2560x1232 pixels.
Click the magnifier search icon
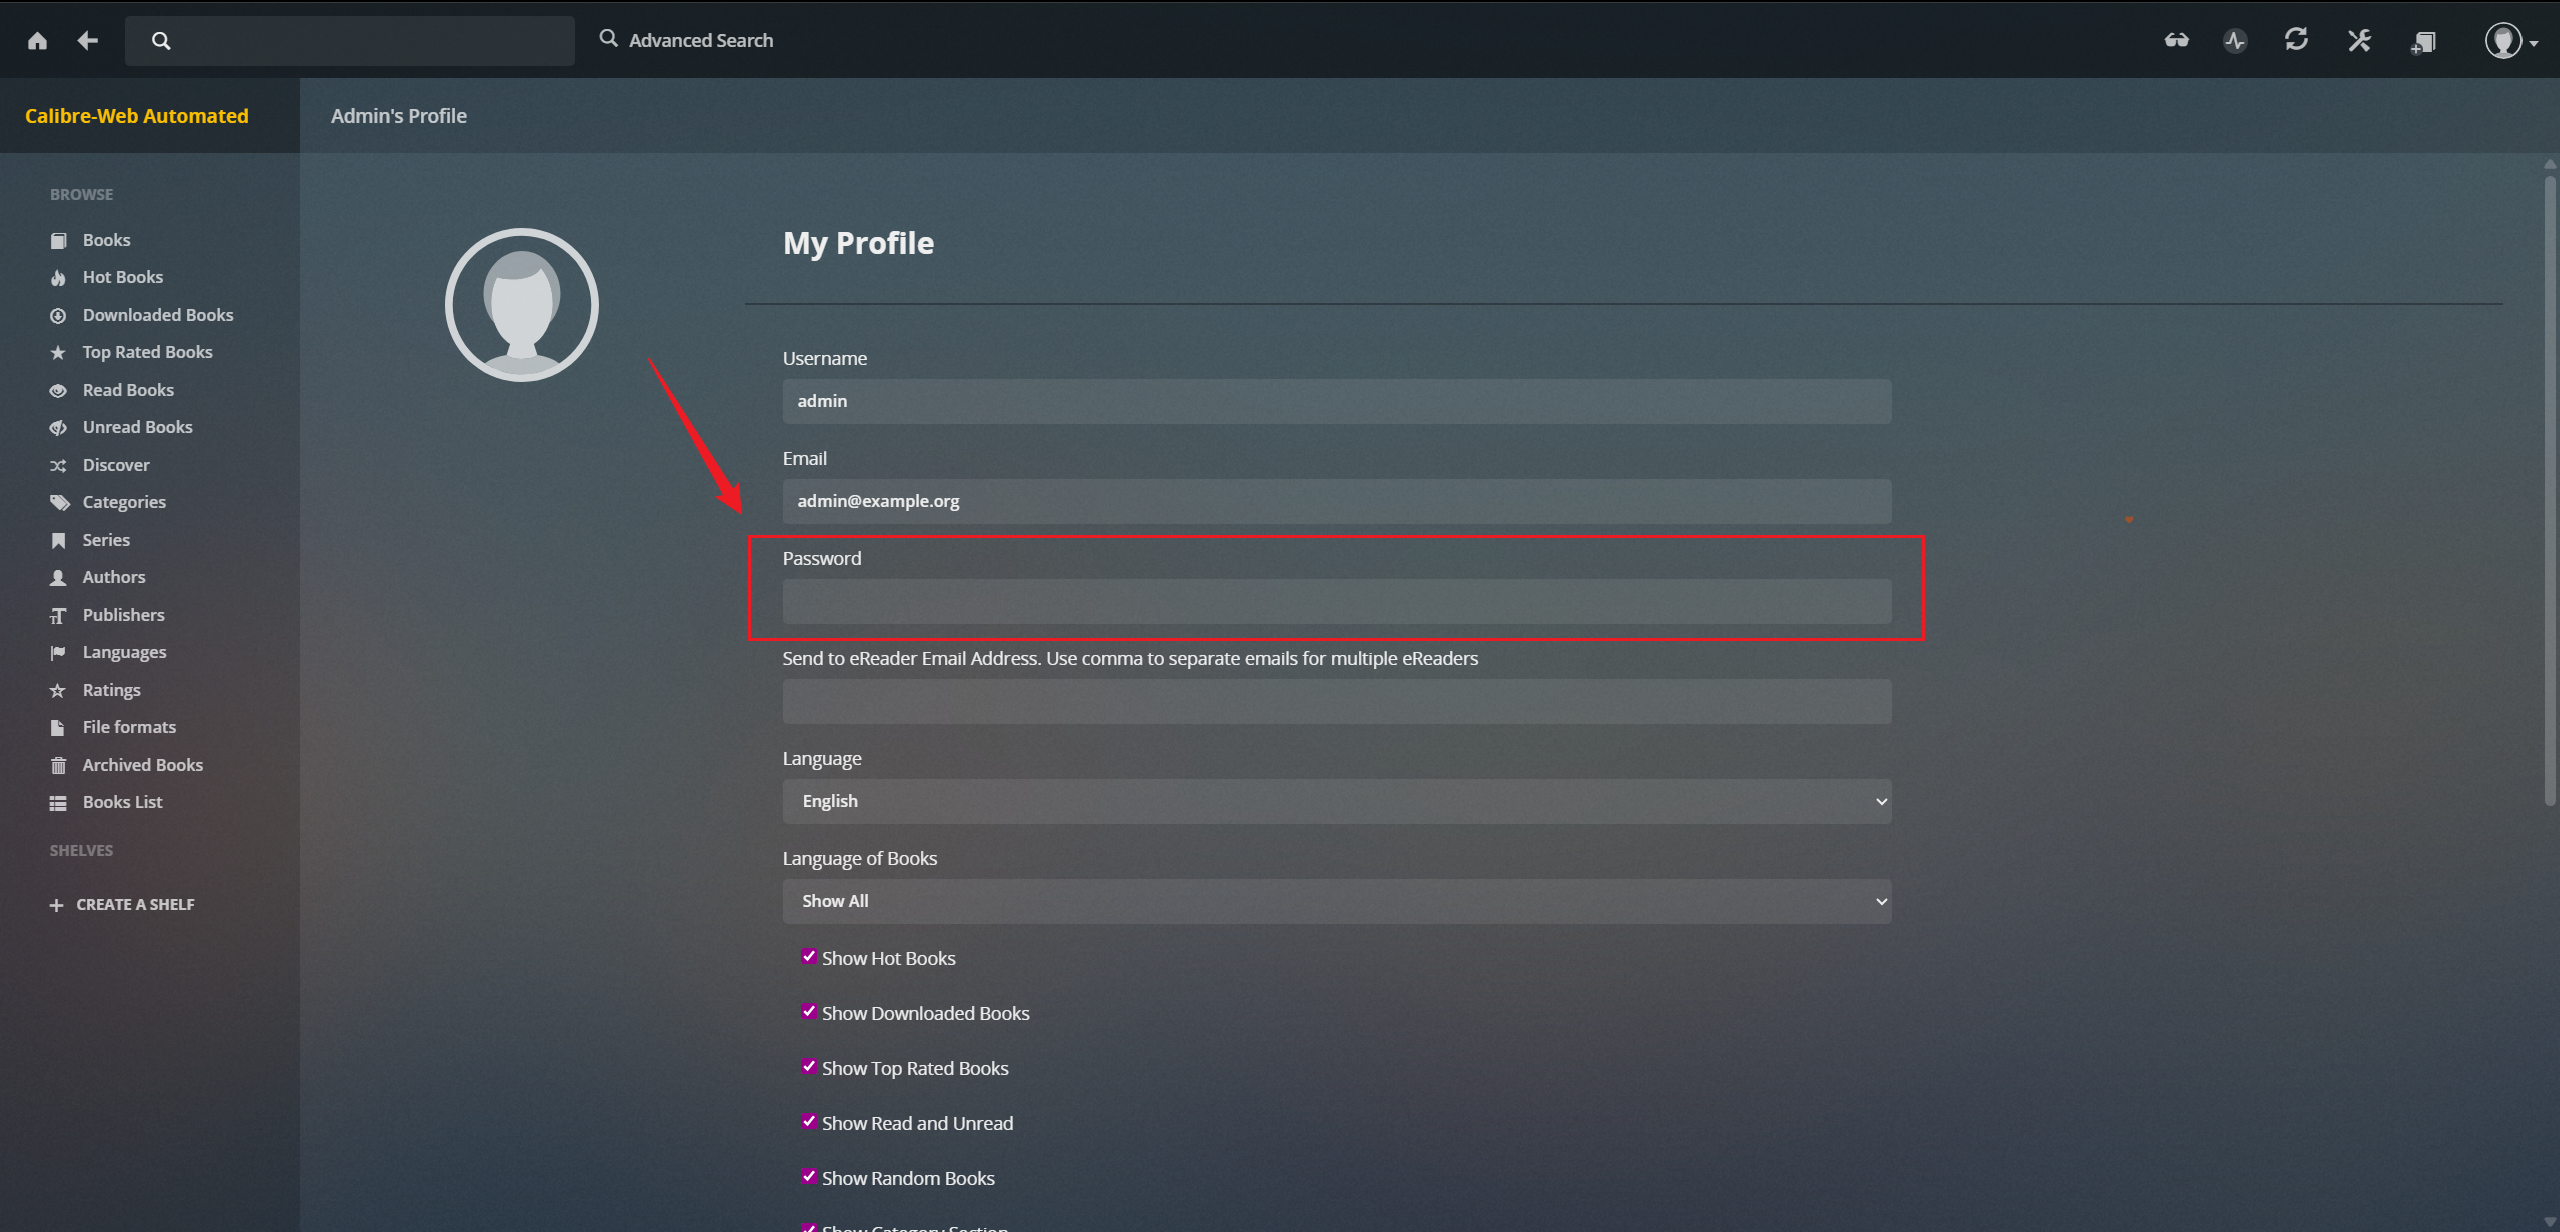coord(161,41)
